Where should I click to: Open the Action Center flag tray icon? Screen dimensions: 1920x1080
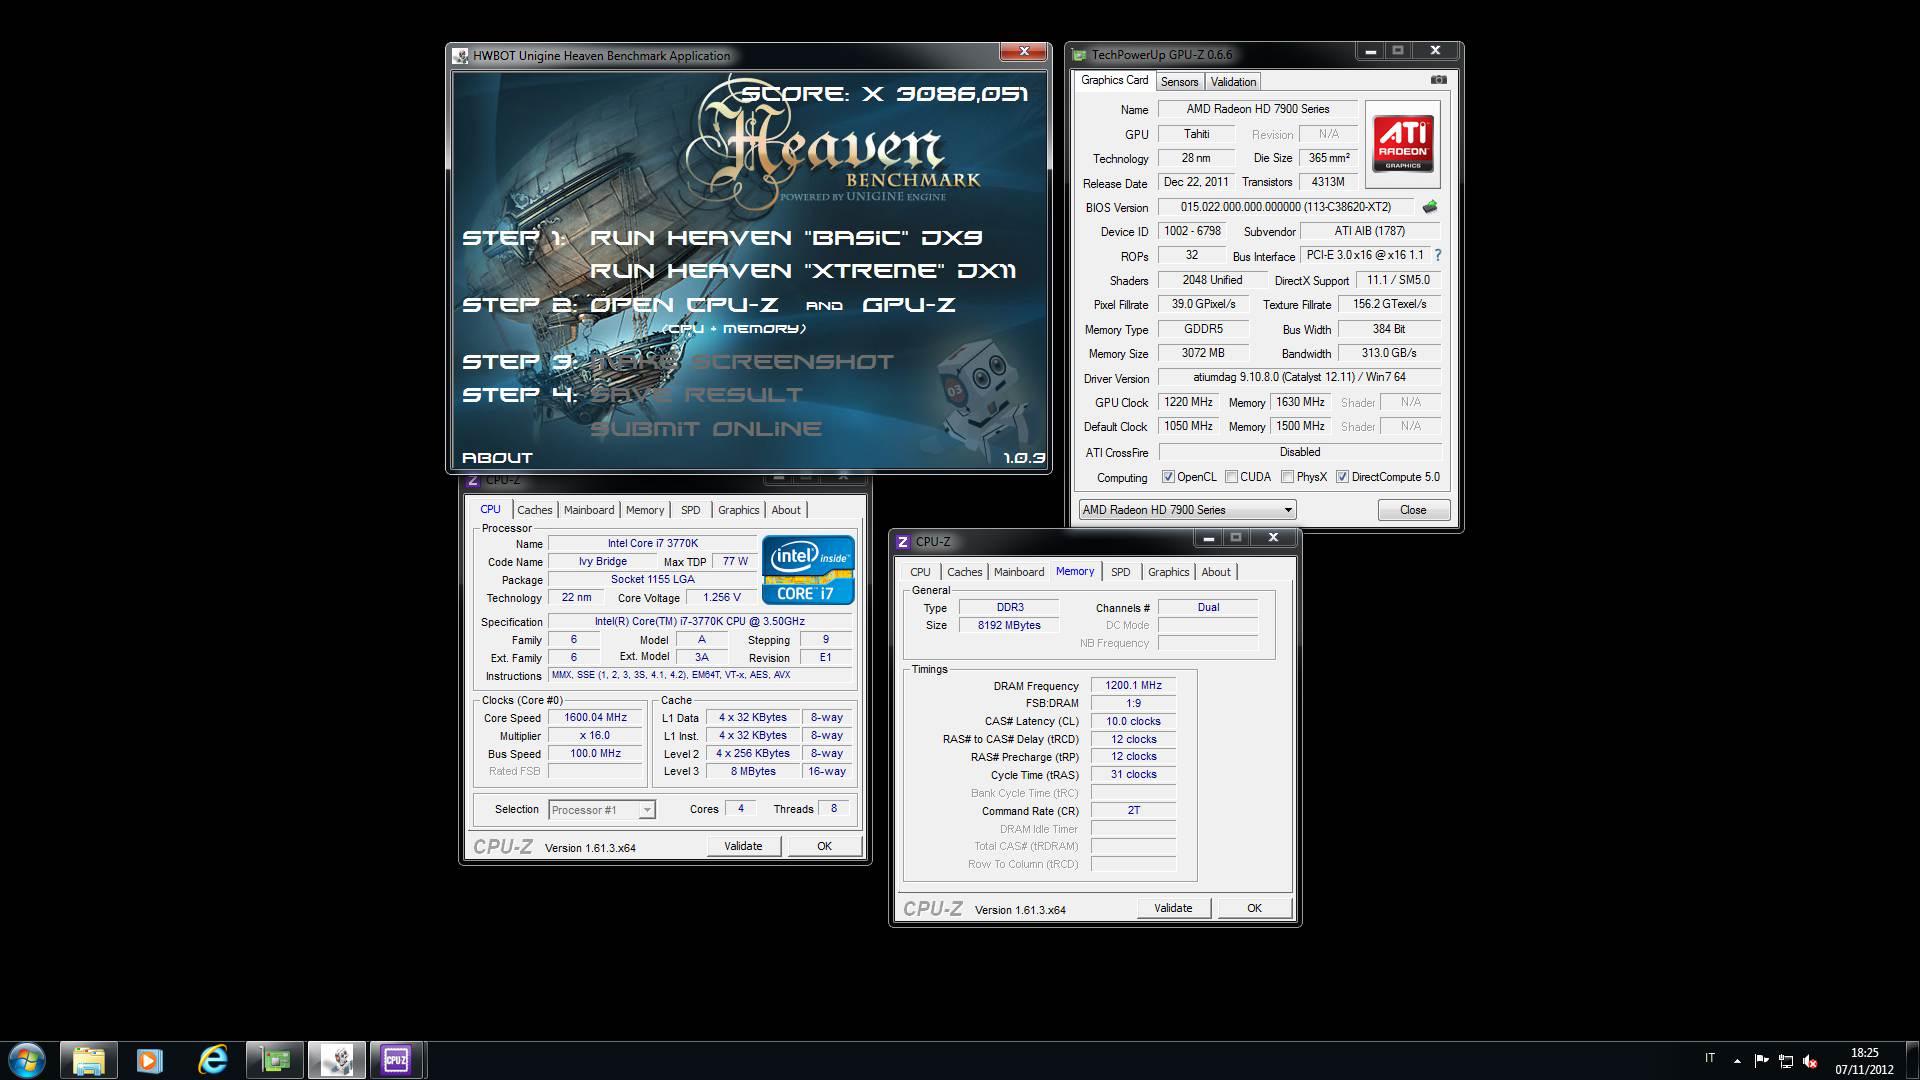tap(1761, 1060)
